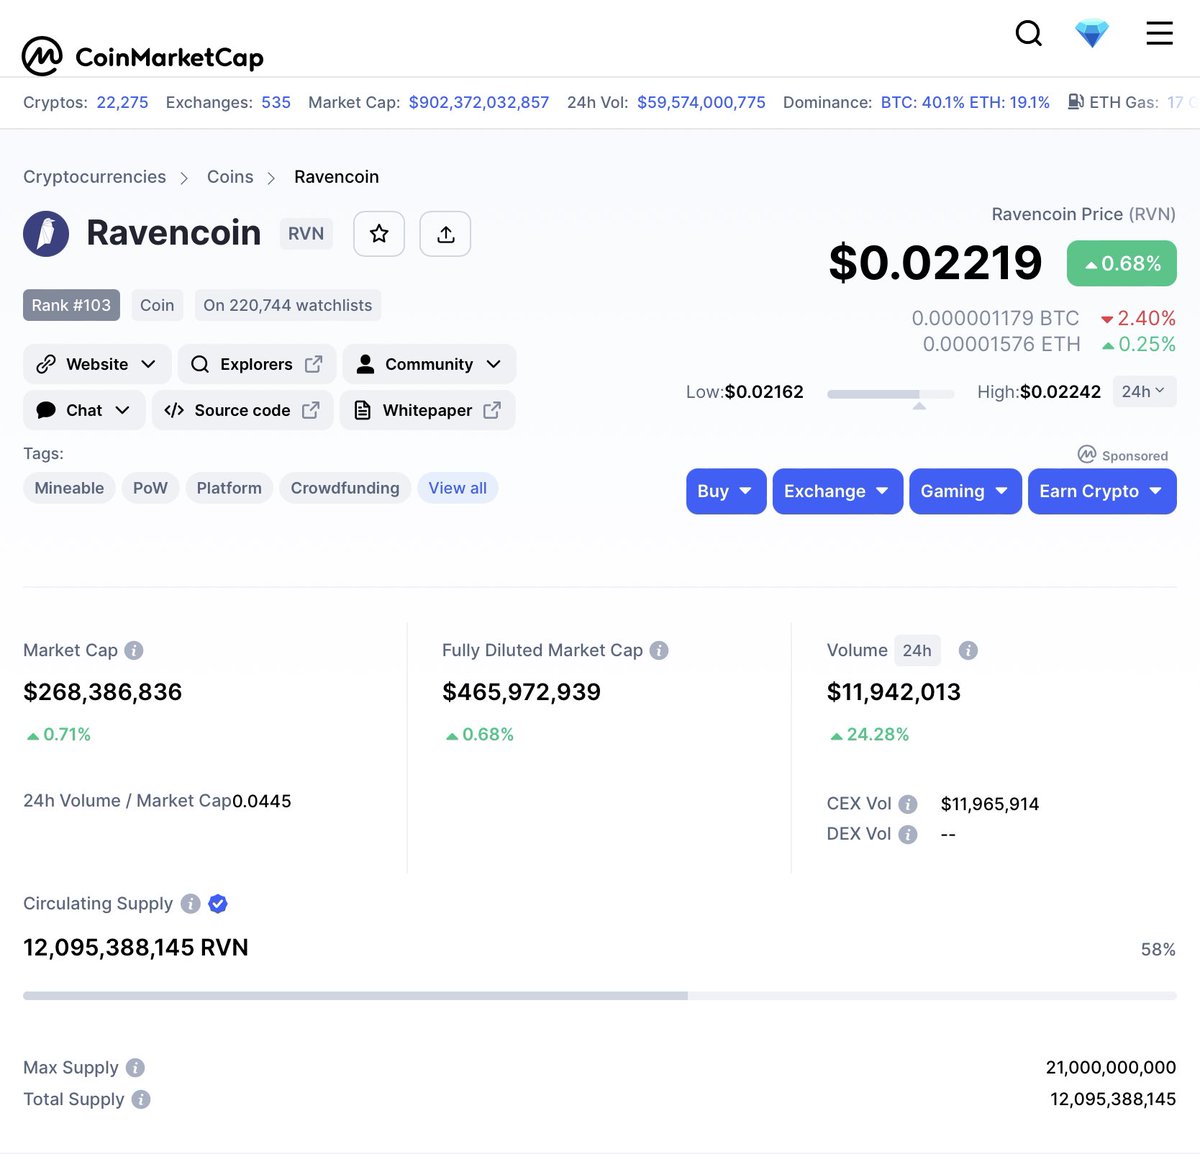This screenshot has width=1200, height=1162.
Task: Open the Chat dropdown
Action: (84, 410)
